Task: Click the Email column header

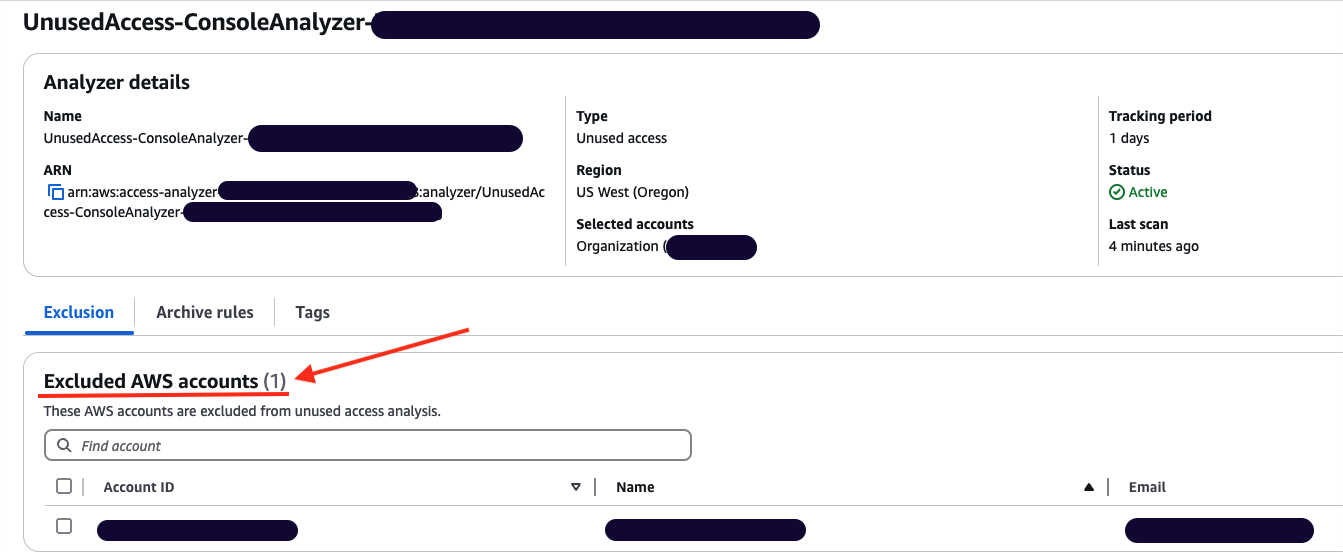Action: click(x=1147, y=487)
